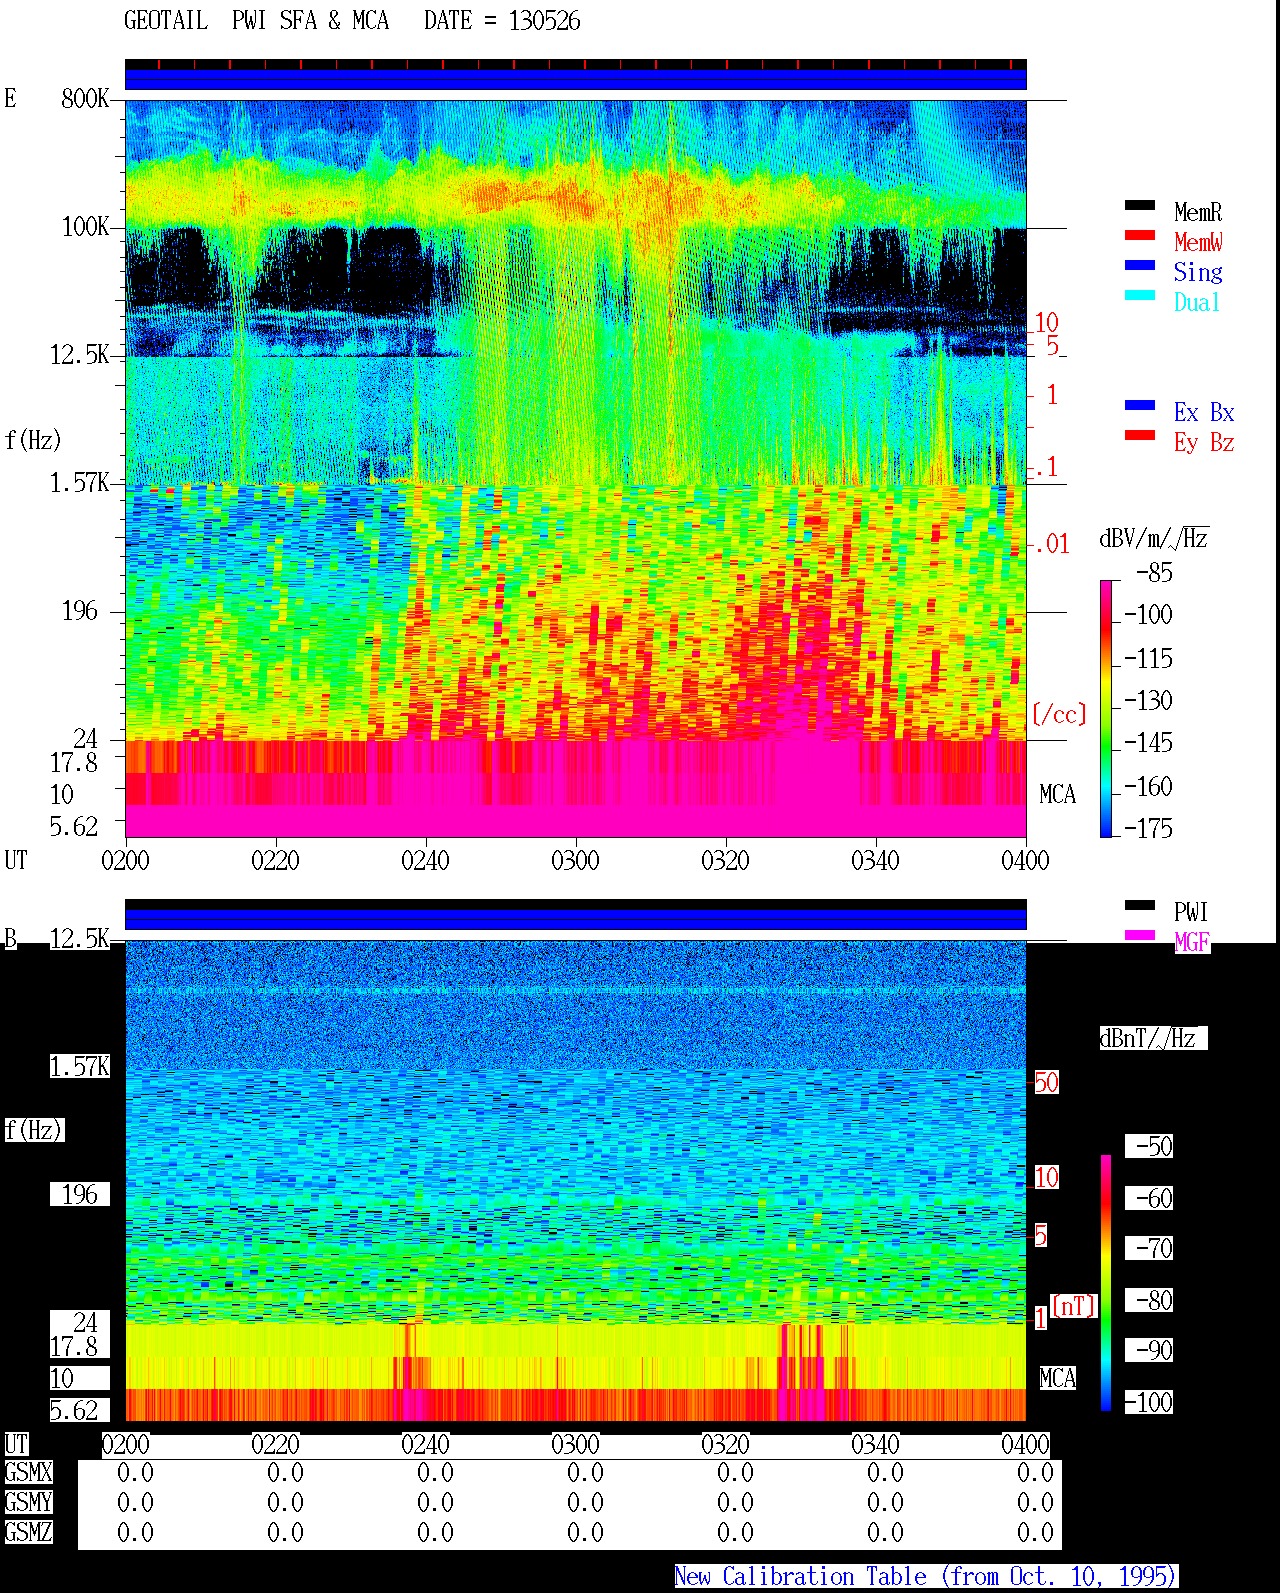
Task: Click the black MemR legend swatch
Action: coord(1140,205)
